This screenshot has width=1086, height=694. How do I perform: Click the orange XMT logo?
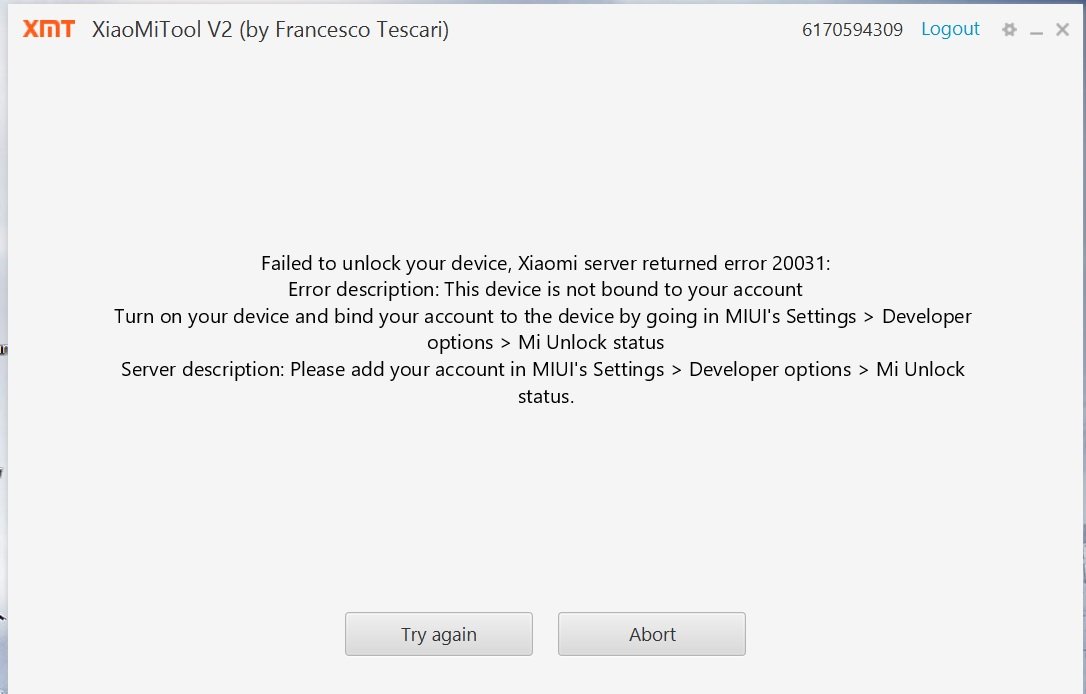48,29
